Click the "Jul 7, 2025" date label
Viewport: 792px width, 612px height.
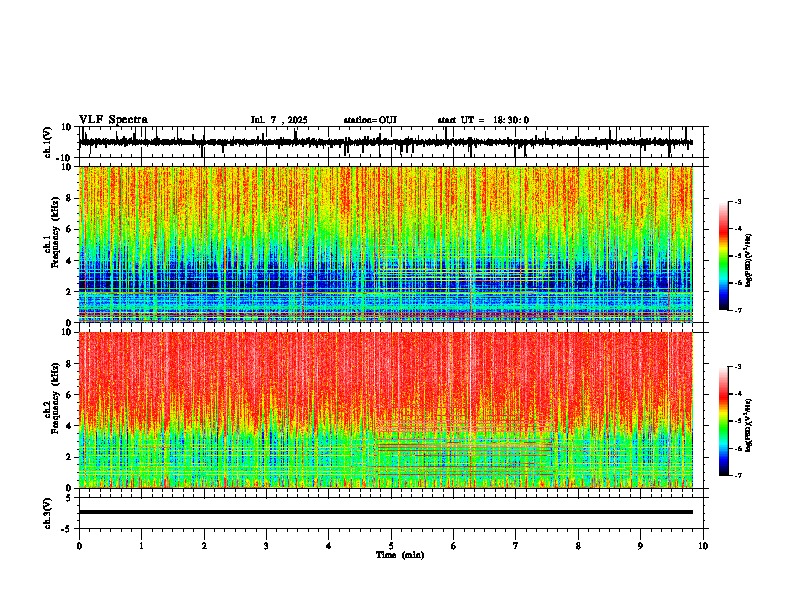[x=279, y=120]
